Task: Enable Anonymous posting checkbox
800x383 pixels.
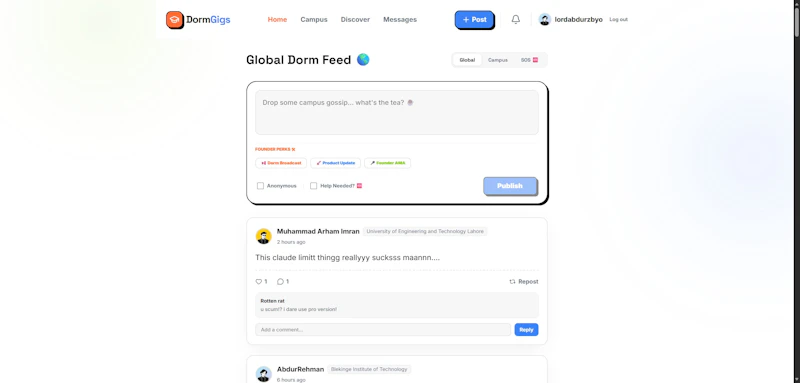Action: pos(260,186)
